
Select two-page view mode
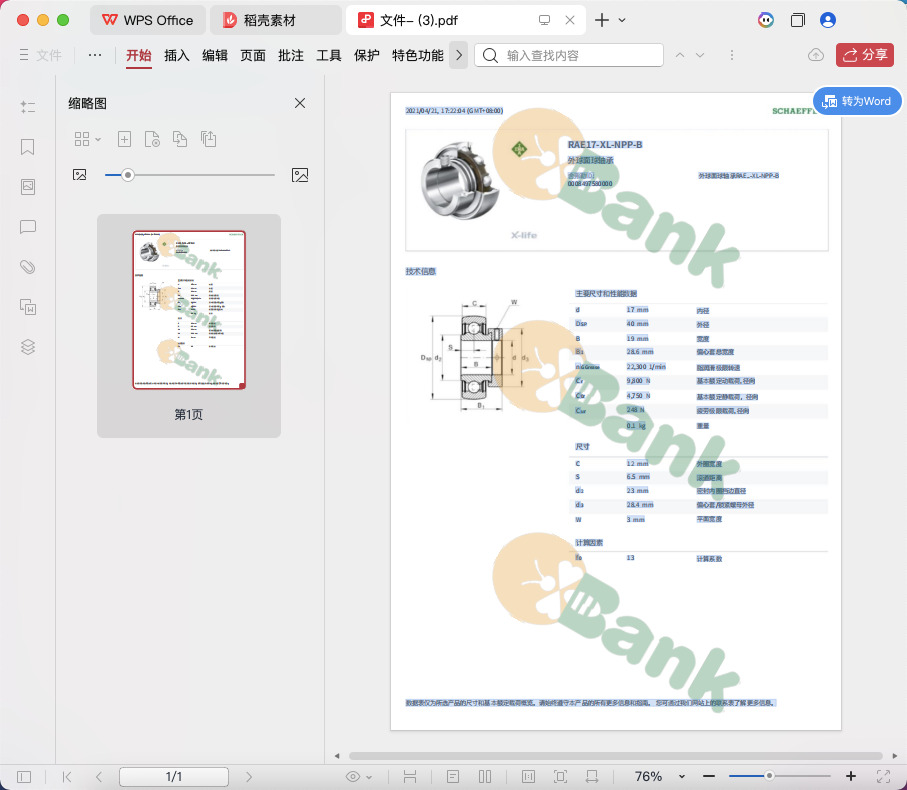[485, 777]
